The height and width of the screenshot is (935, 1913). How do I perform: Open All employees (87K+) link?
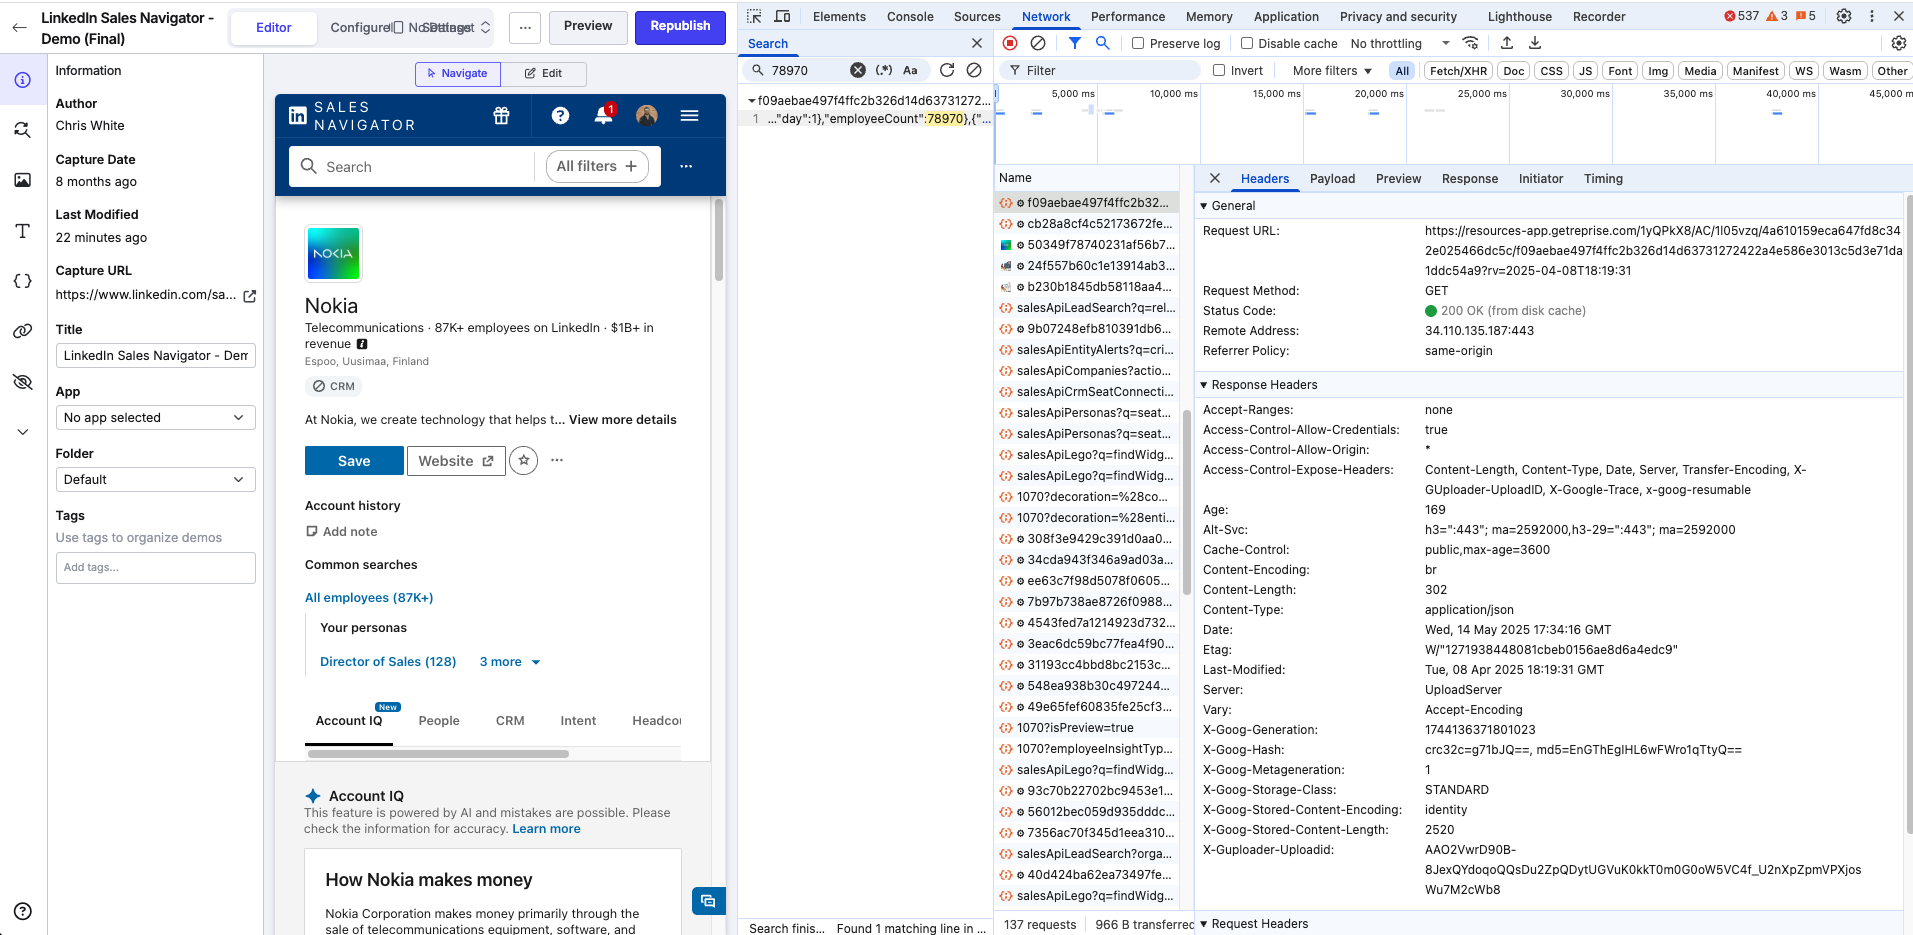point(369,598)
